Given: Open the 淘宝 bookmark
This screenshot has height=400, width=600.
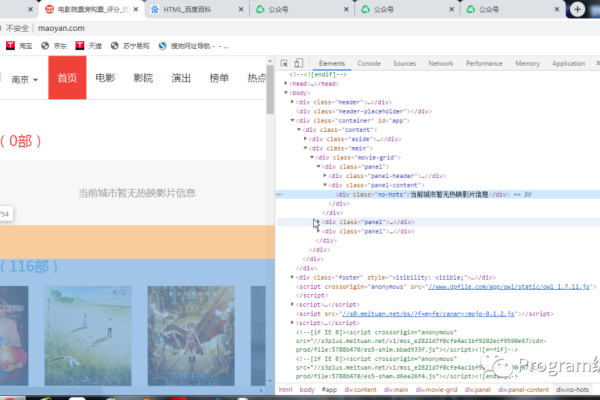Looking at the screenshot, I should click(x=19, y=46).
